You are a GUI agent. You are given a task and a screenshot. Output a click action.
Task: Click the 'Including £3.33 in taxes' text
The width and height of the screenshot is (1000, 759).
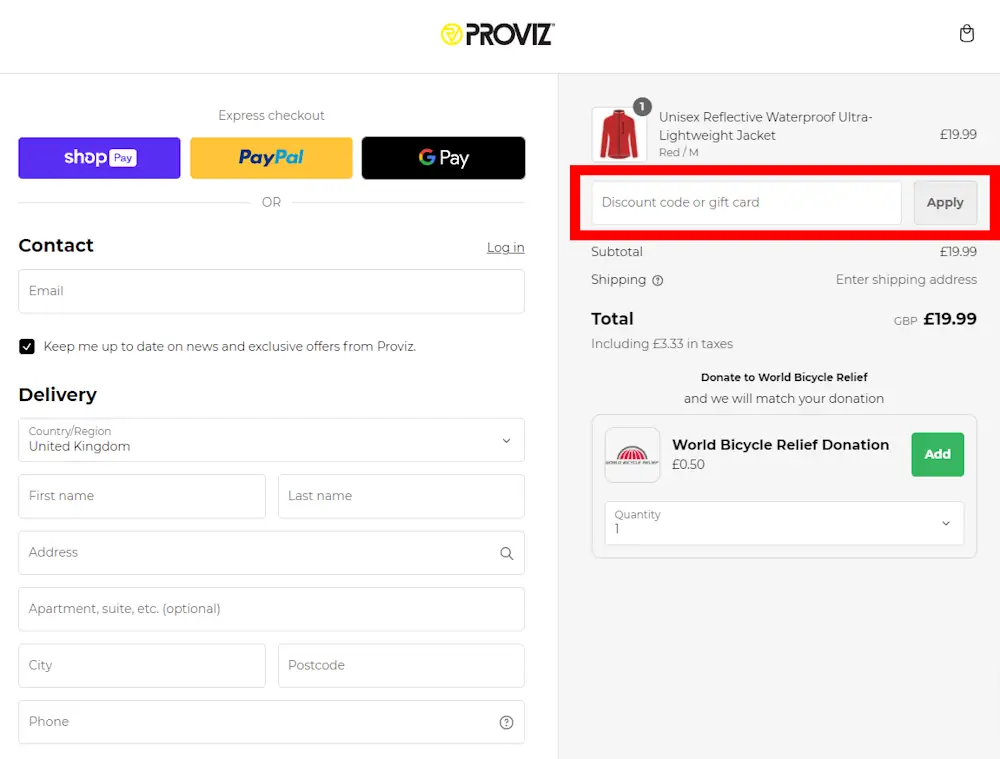click(x=662, y=344)
